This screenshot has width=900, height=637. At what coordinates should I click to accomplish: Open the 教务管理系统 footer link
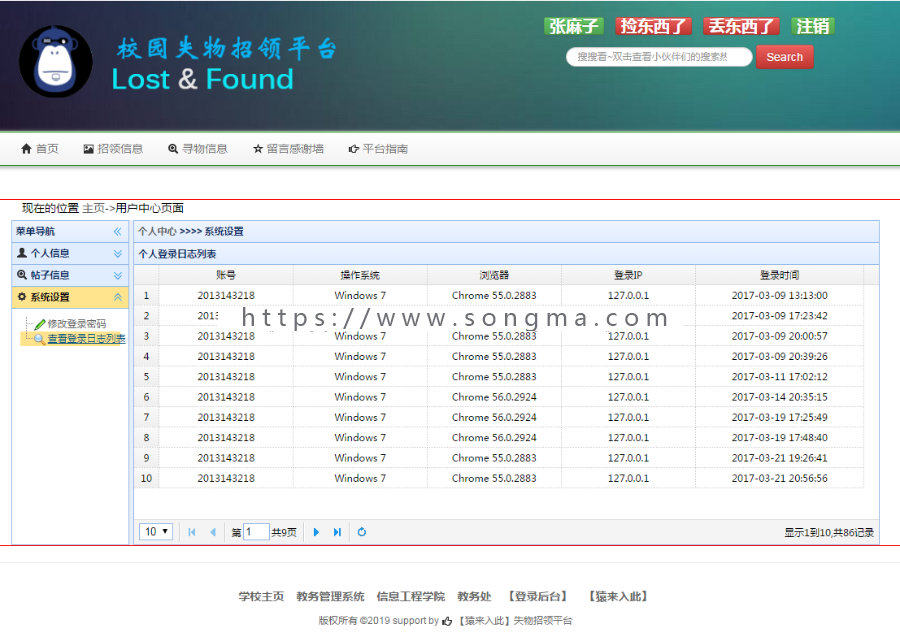tap(330, 596)
